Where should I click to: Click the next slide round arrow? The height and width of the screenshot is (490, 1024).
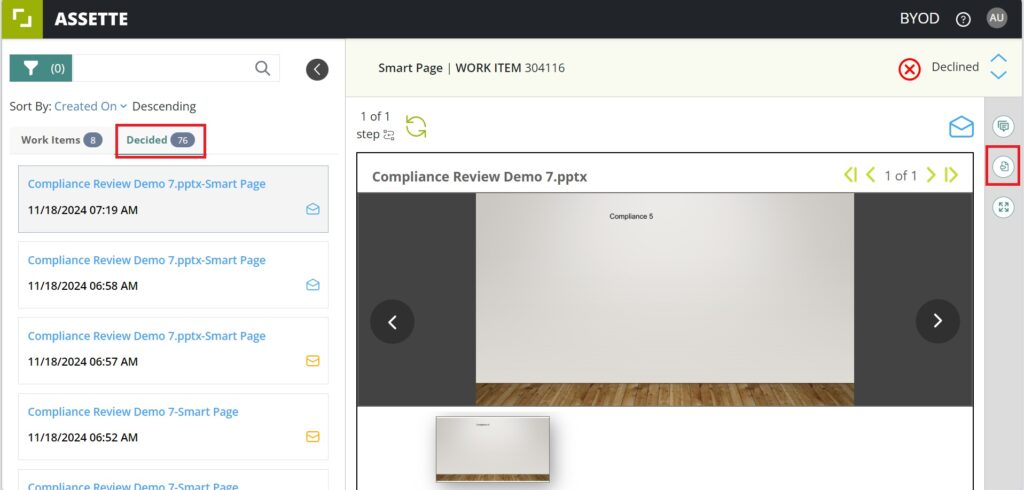[938, 321]
